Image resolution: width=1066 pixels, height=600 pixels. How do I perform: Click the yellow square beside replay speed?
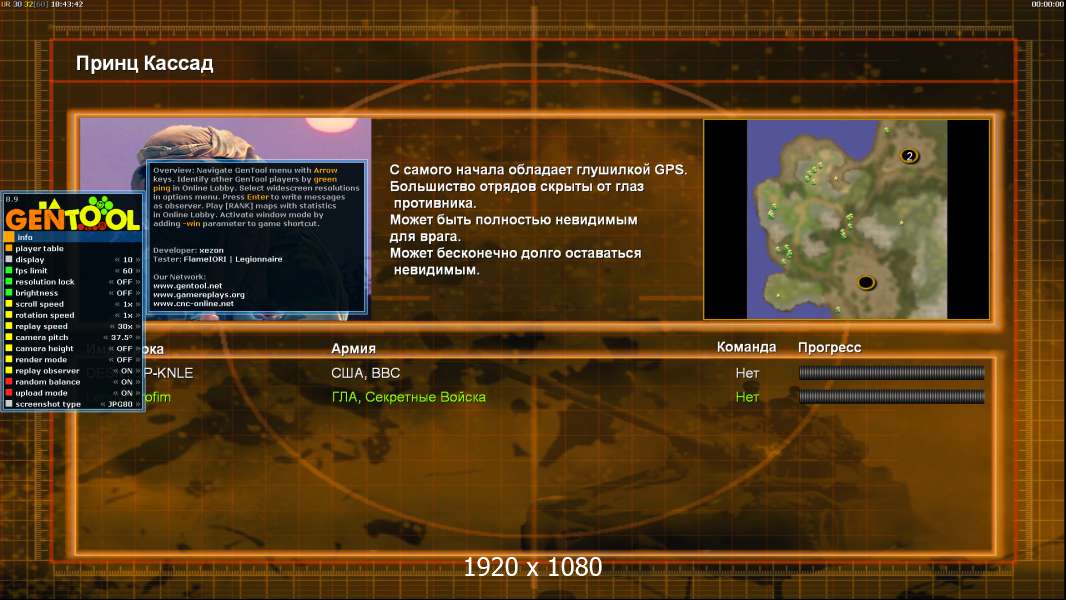coord(9,326)
